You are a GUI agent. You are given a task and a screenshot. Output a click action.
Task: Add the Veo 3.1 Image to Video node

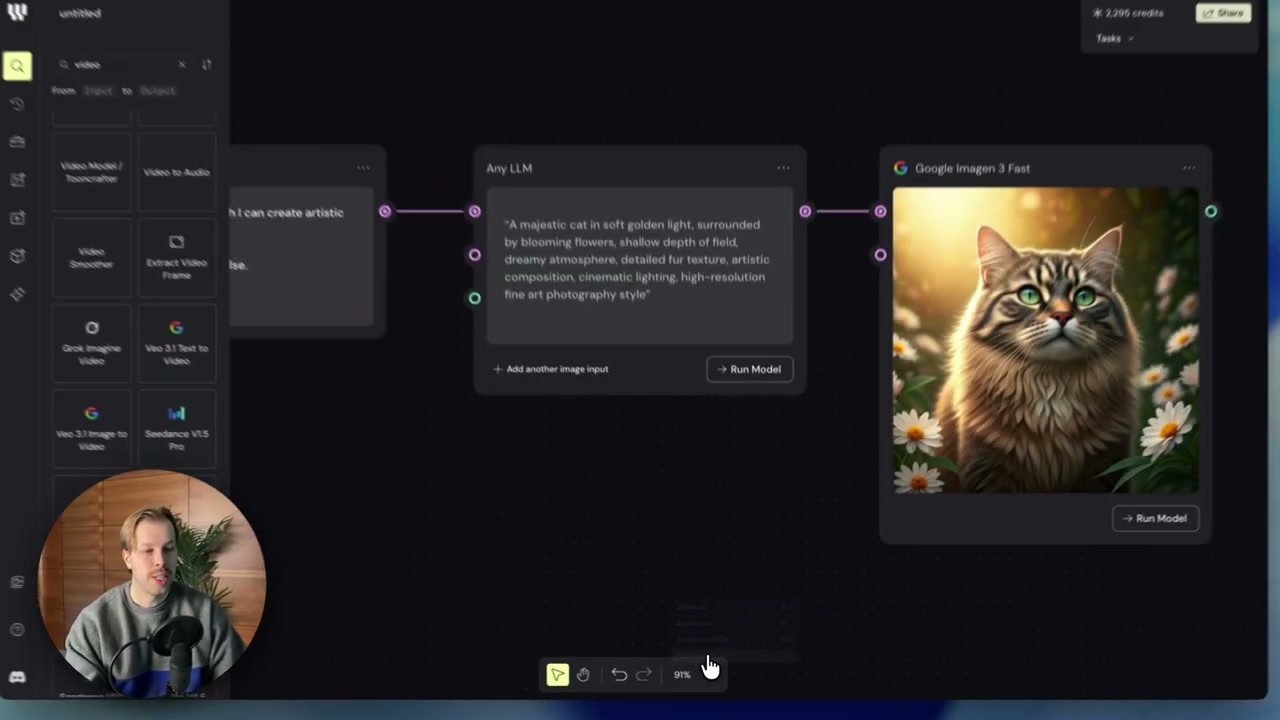coord(91,429)
